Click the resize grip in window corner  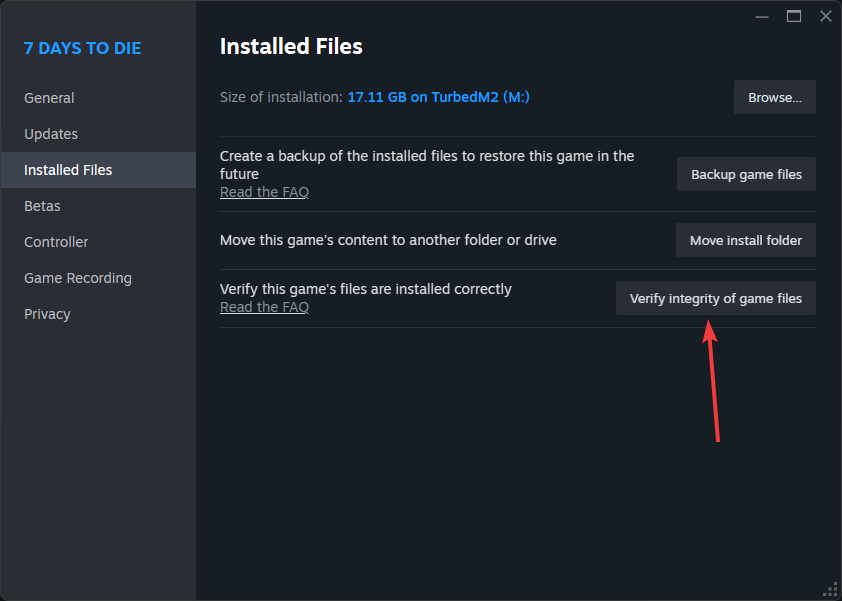pyautogui.click(x=830, y=589)
